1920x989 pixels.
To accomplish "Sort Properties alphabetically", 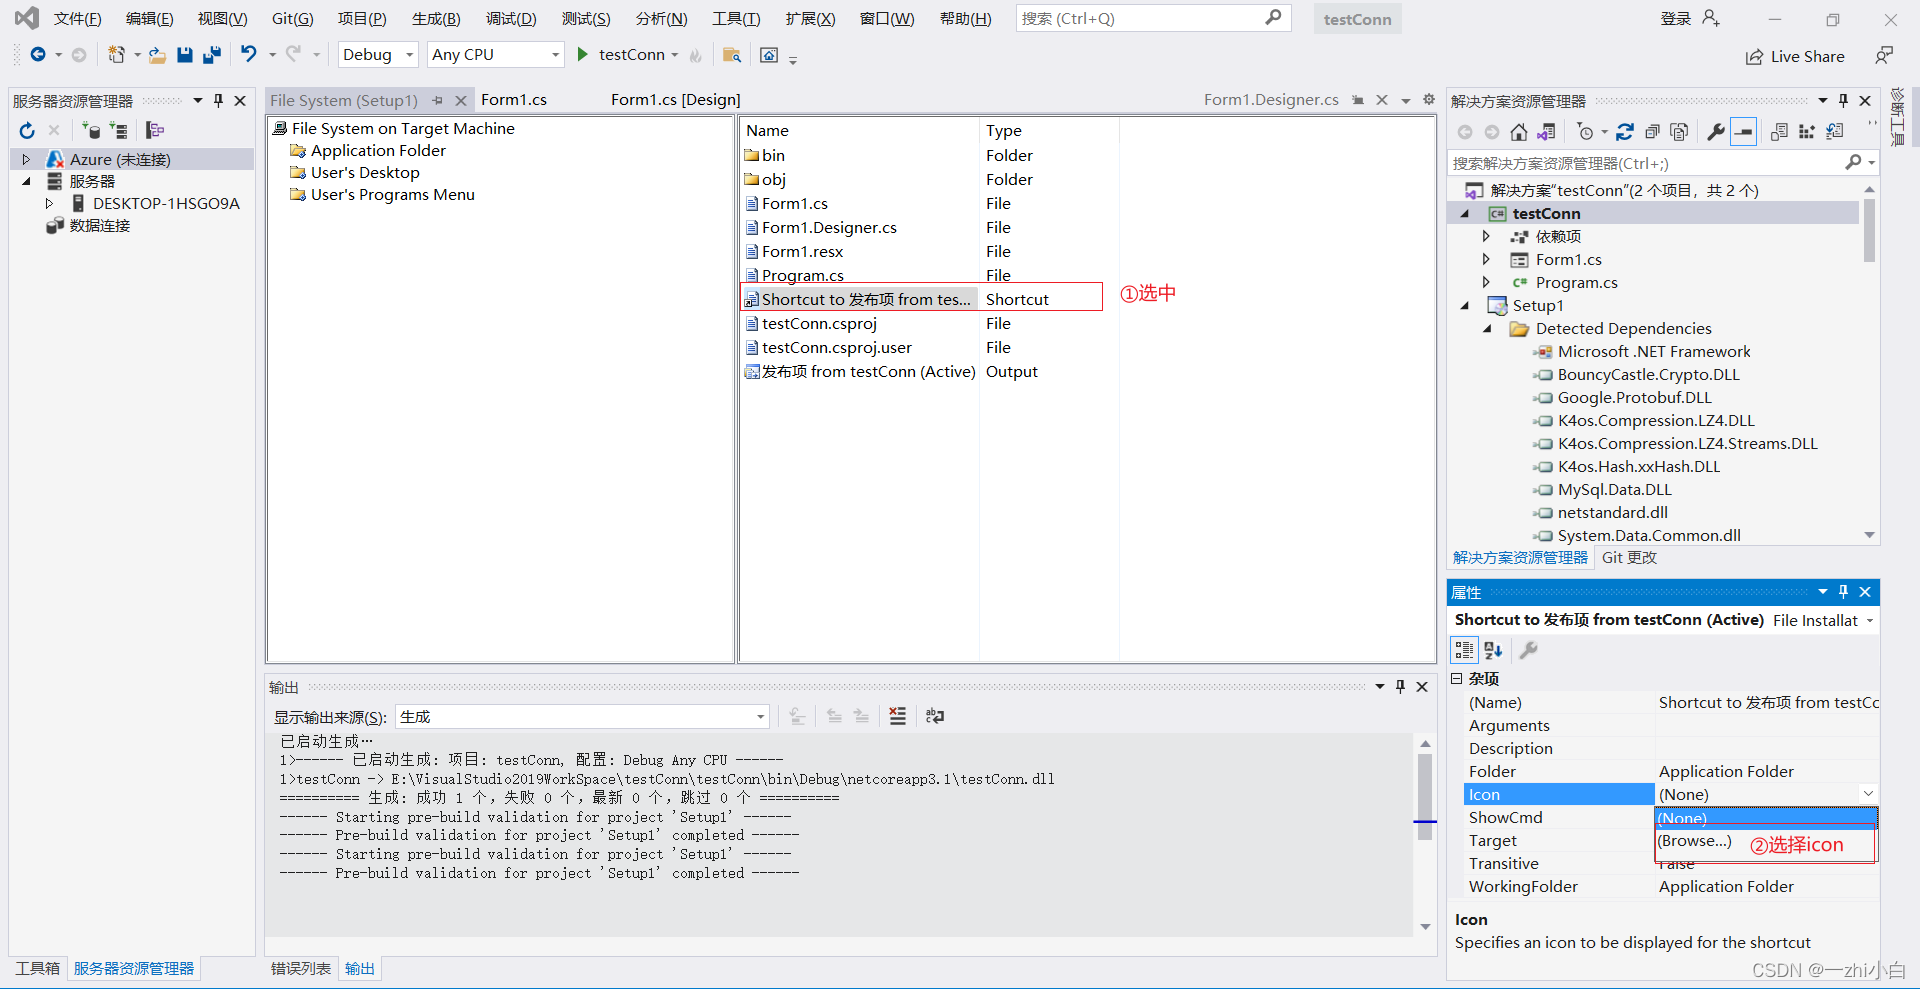I will click(x=1493, y=650).
